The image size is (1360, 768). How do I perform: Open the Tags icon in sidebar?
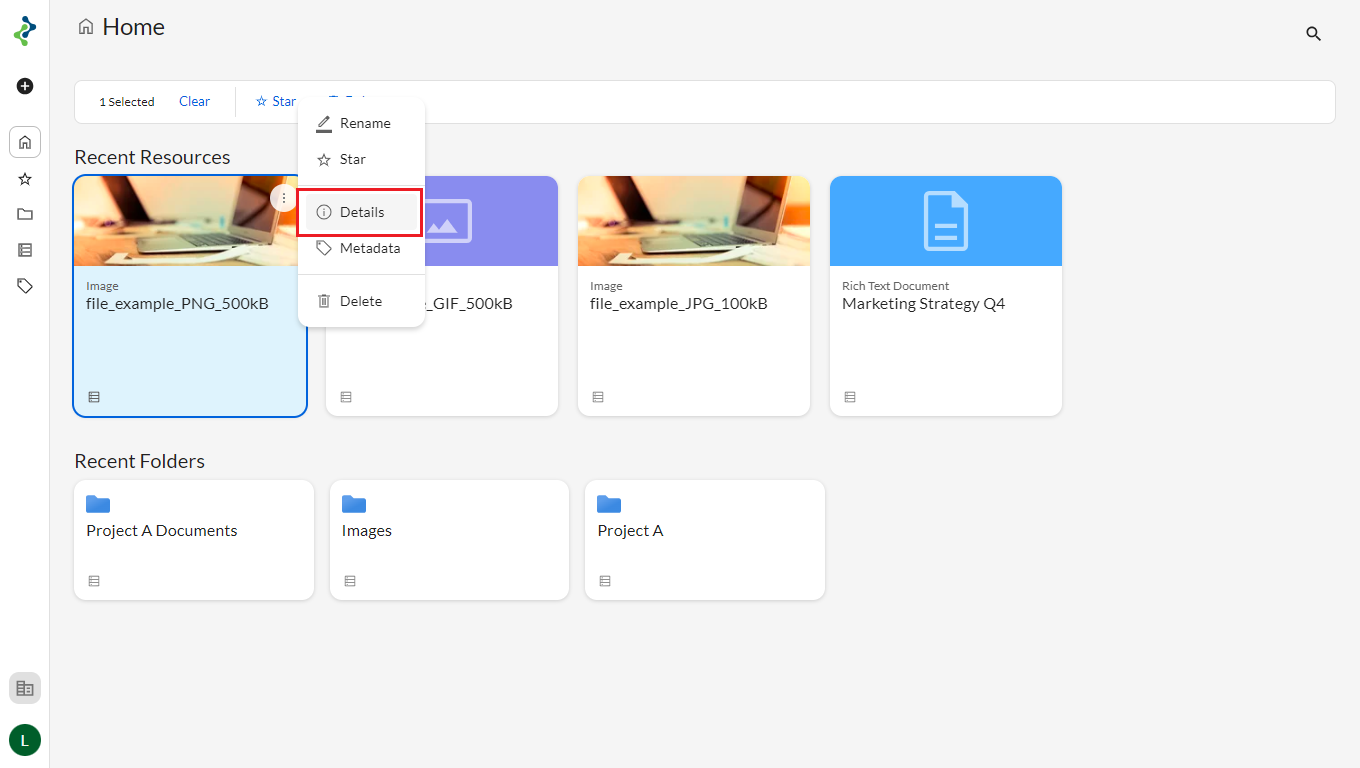[25, 286]
